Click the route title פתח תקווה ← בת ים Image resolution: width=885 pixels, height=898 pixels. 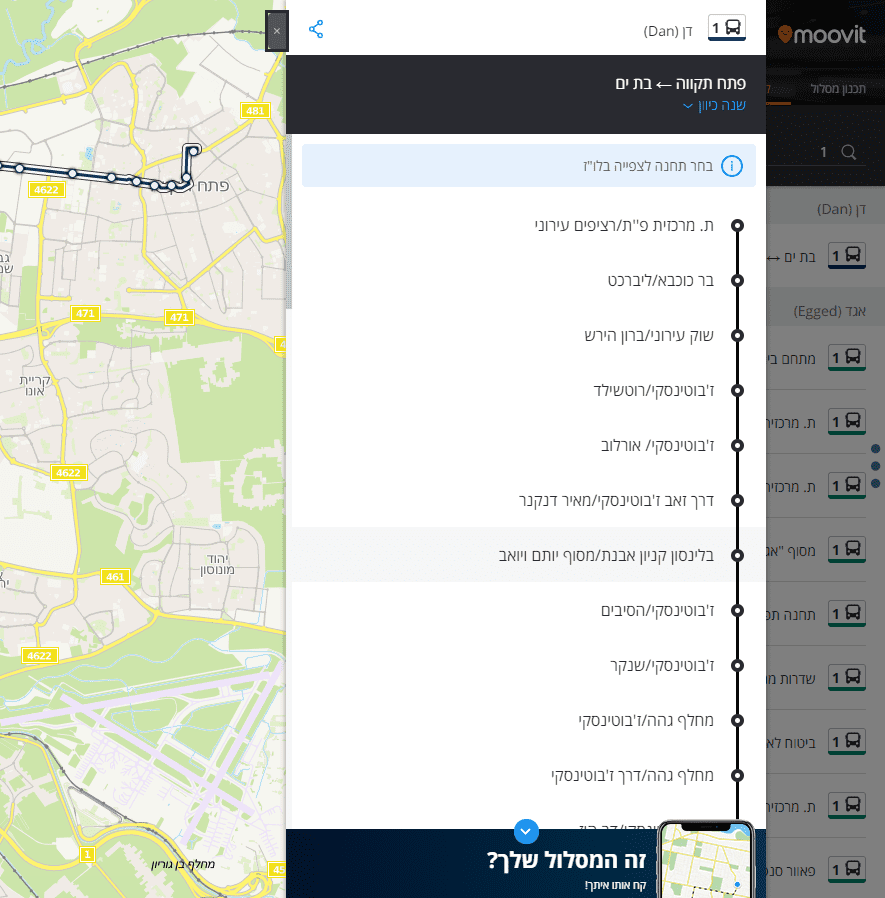coord(681,84)
